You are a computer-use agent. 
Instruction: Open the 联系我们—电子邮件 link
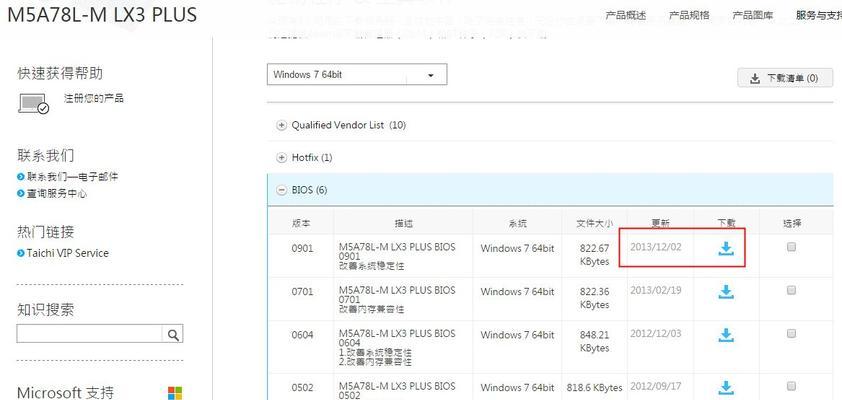[72, 177]
